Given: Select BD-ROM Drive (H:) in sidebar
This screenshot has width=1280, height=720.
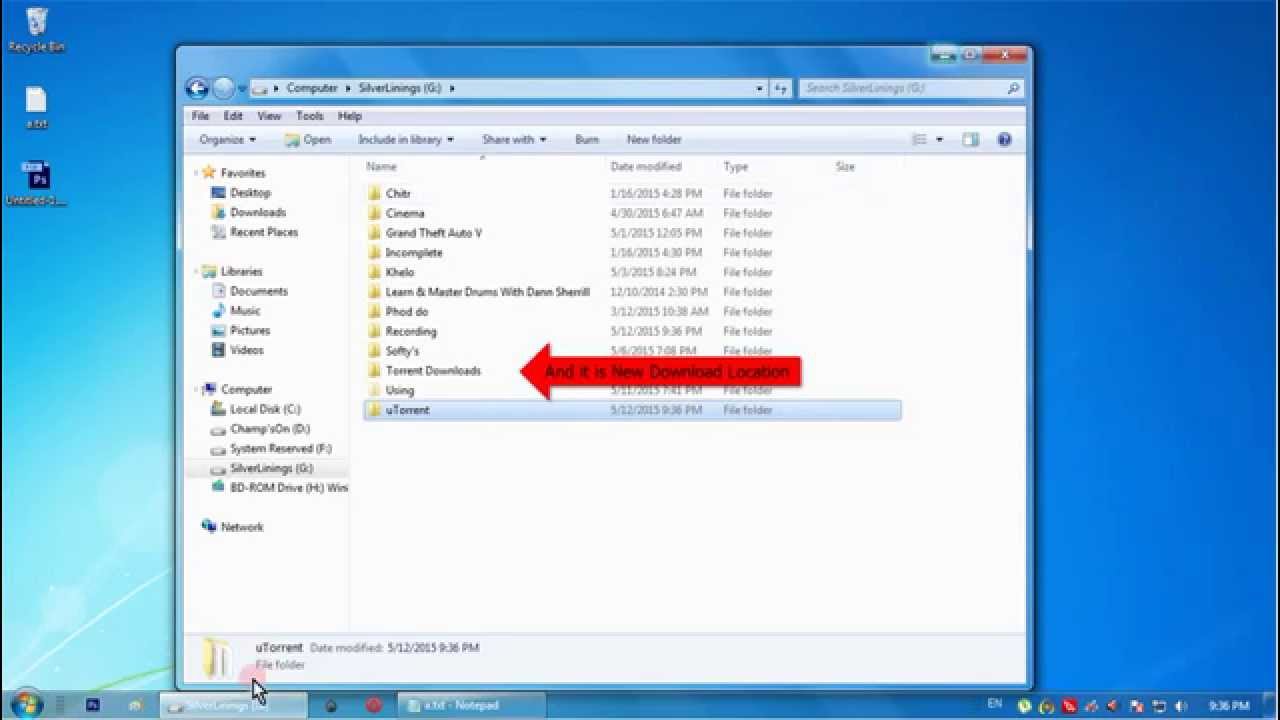Looking at the screenshot, I should coord(288,488).
